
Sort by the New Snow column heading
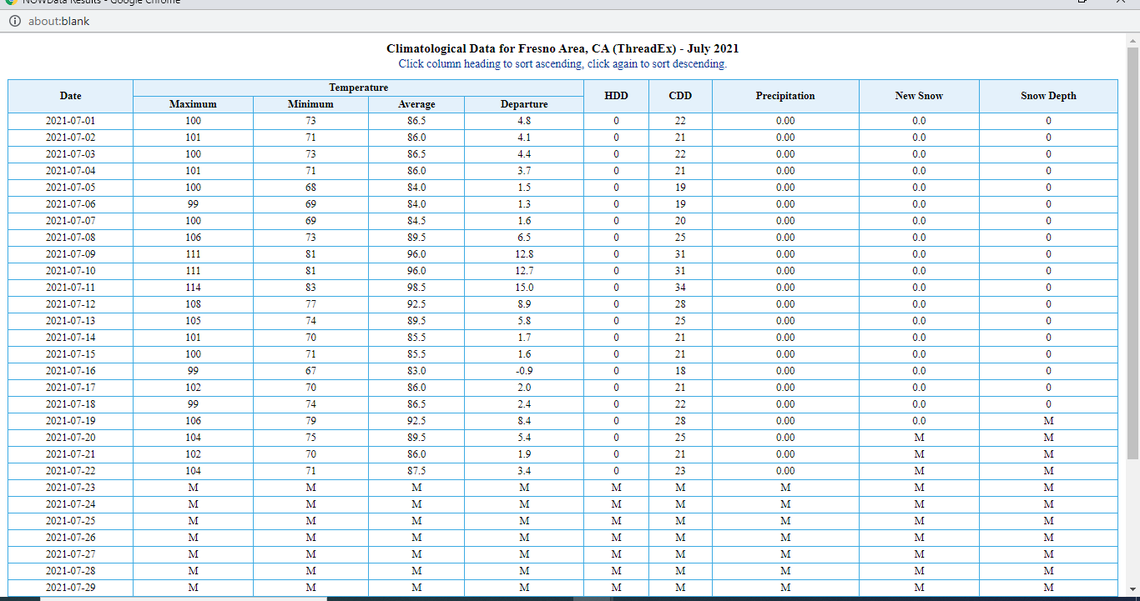pos(918,95)
